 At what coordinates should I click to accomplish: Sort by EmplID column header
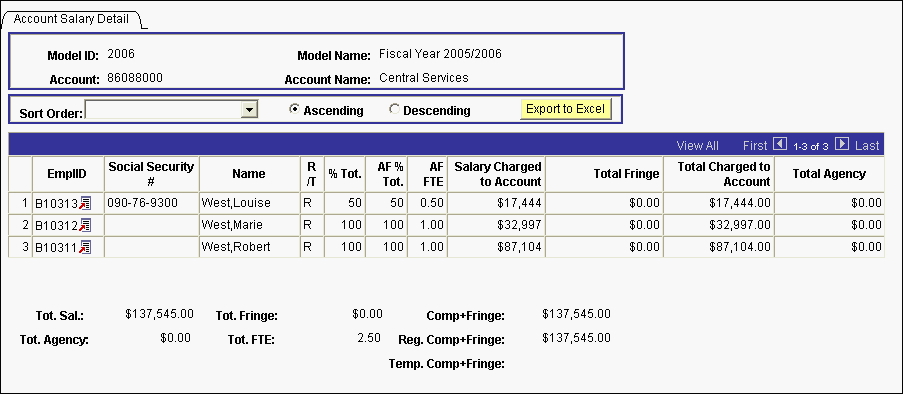click(x=68, y=174)
